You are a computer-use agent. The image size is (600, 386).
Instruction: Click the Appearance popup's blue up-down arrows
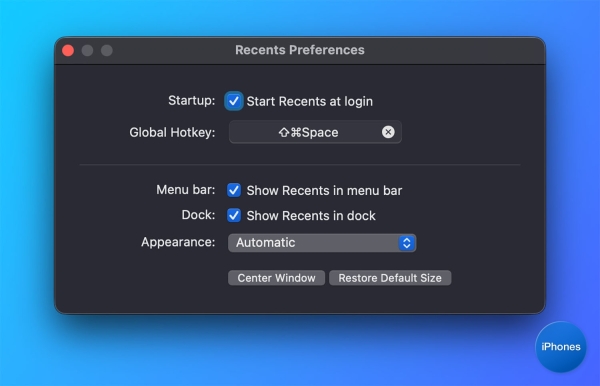point(407,243)
